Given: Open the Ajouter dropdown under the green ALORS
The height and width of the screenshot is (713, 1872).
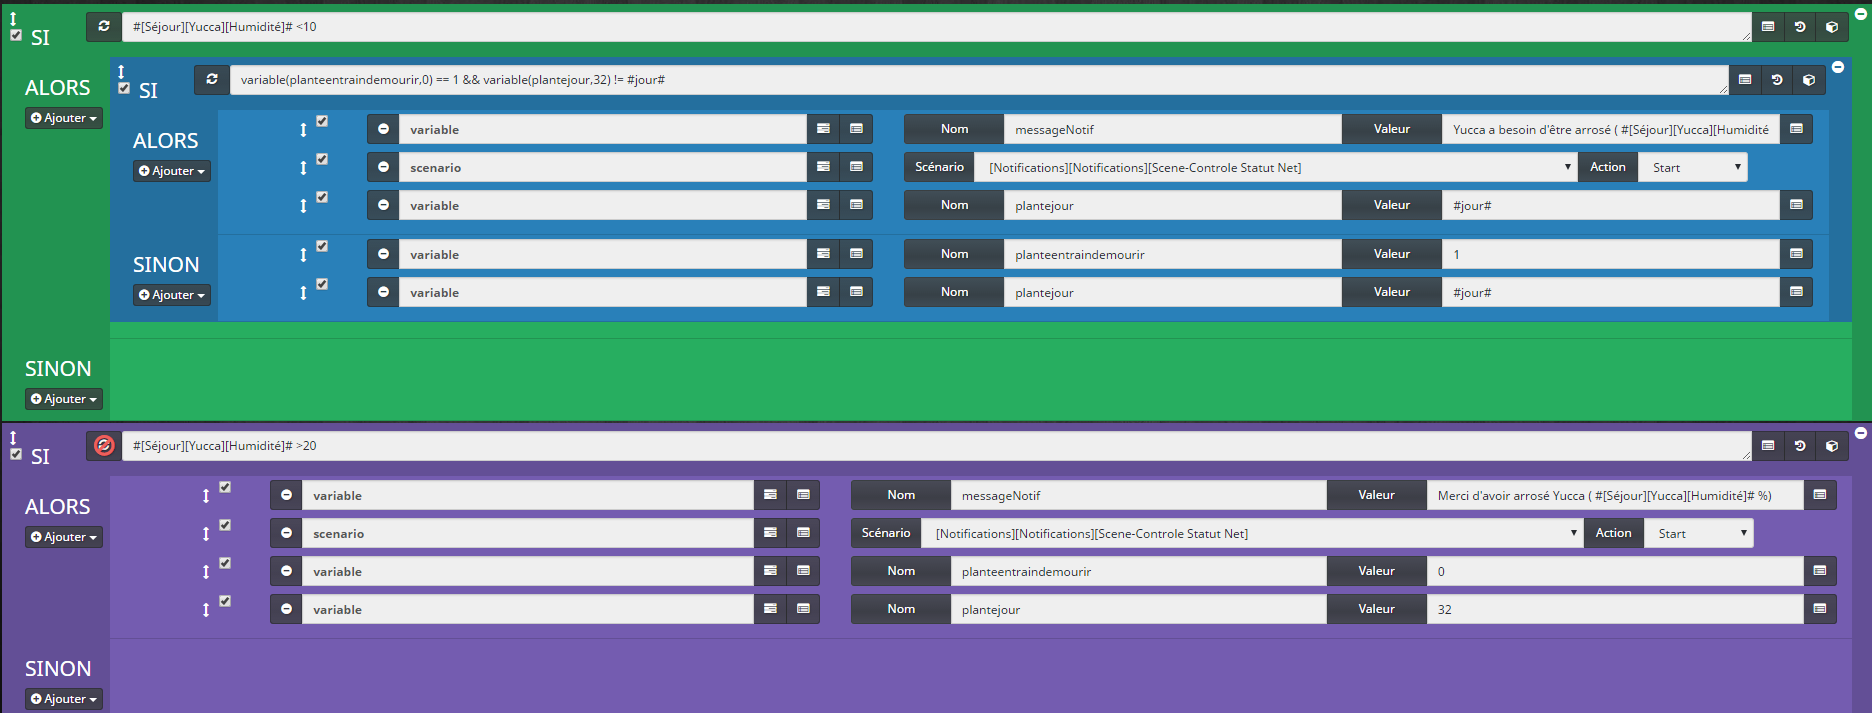Looking at the screenshot, I should (x=64, y=118).
